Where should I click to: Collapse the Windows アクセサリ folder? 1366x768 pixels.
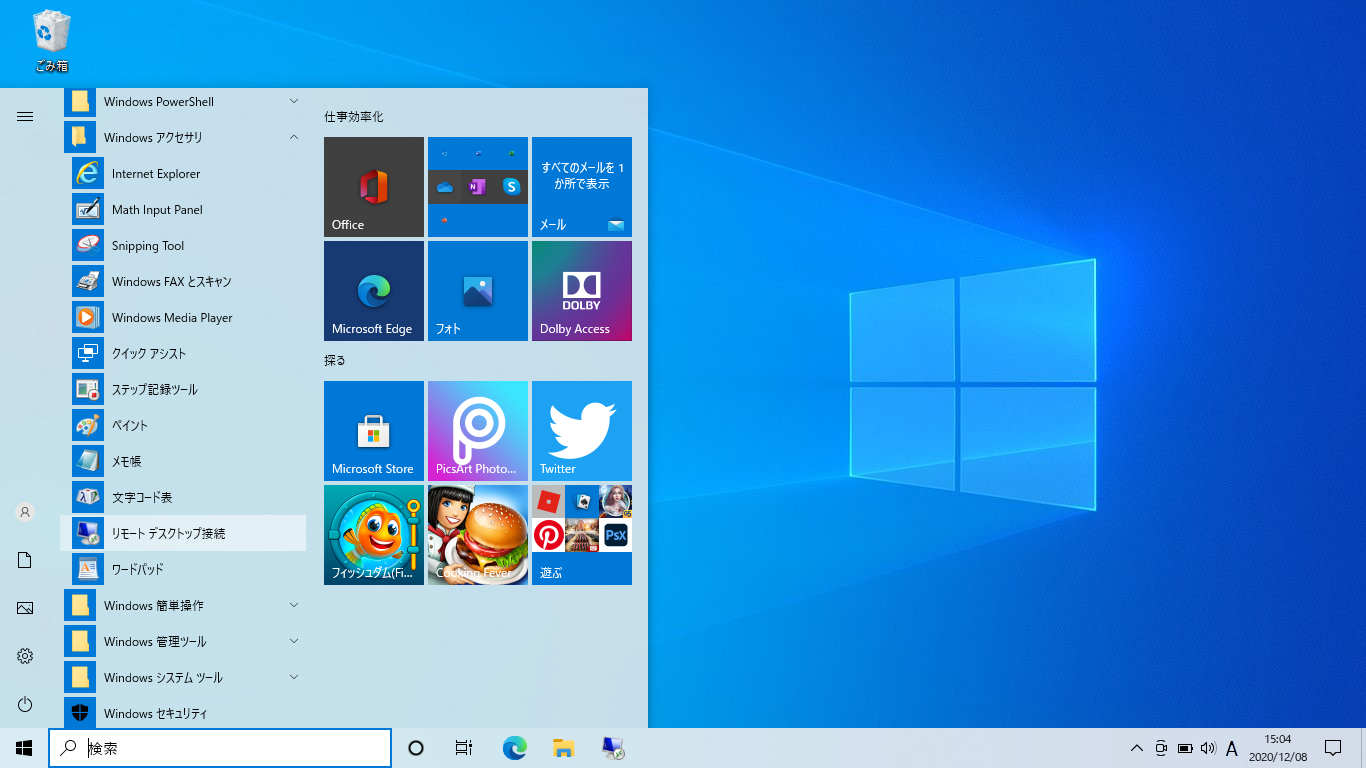tap(183, 137)
